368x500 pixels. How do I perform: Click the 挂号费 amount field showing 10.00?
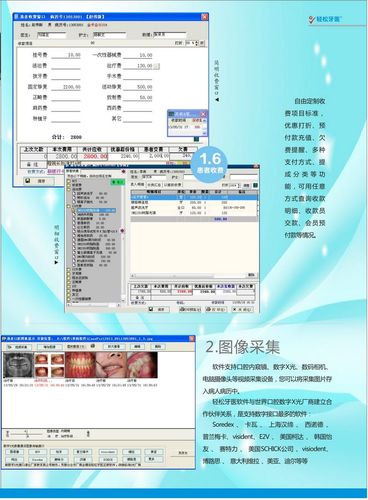66,55
